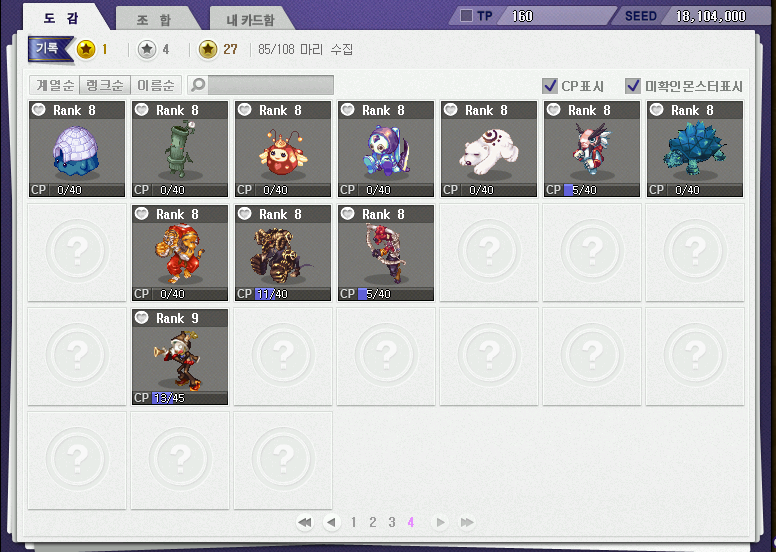Jump to the last page
Viewport: 776px width, 552px height.
click(467, 522)
